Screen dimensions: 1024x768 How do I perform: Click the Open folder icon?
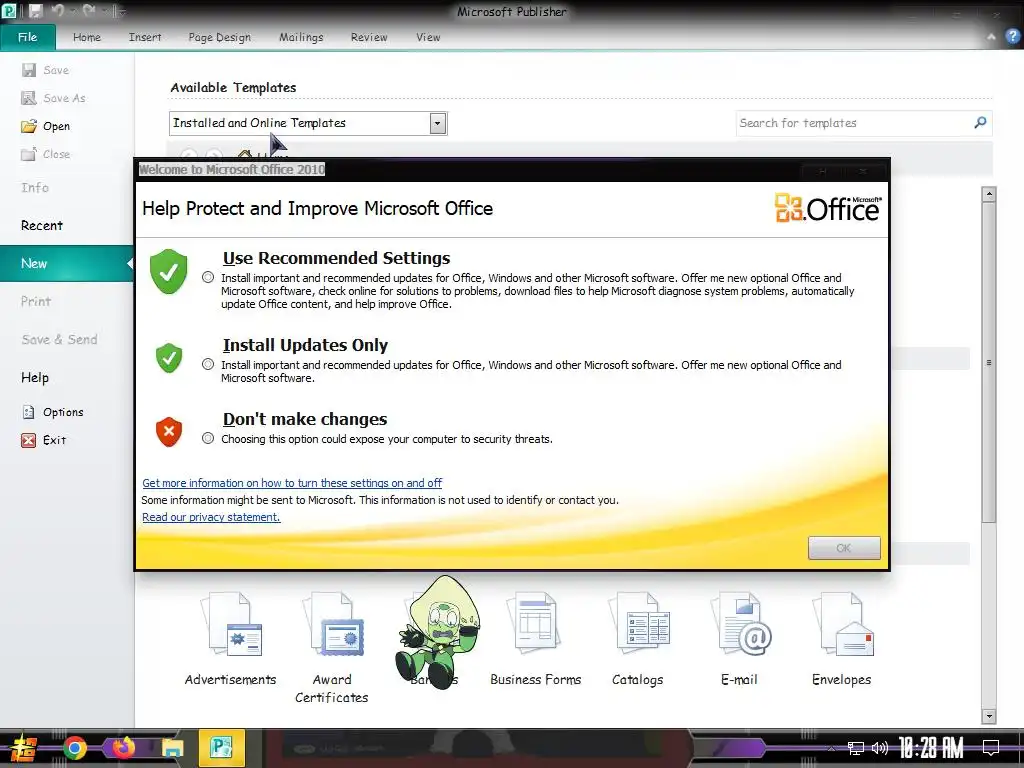(29, 126)
